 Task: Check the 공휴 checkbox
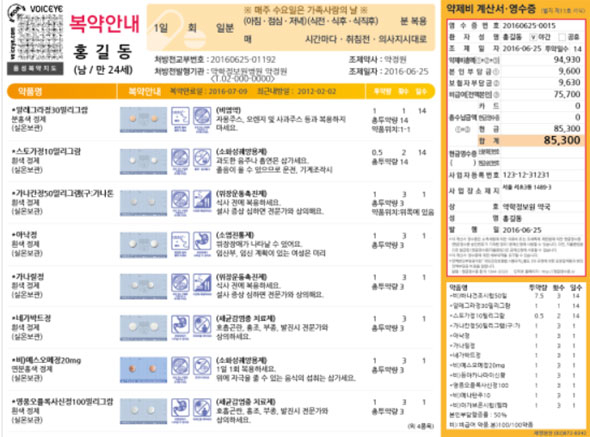(562, 37)
